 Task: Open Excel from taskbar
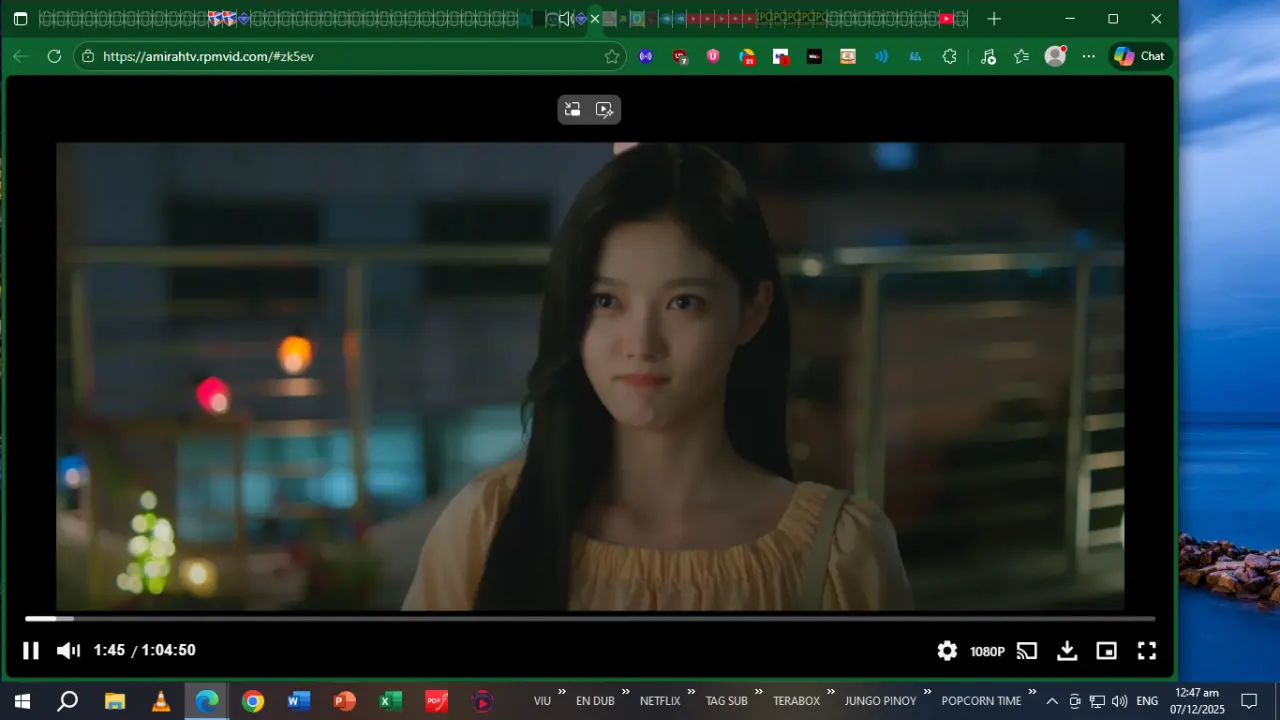(x=391, y=701)
